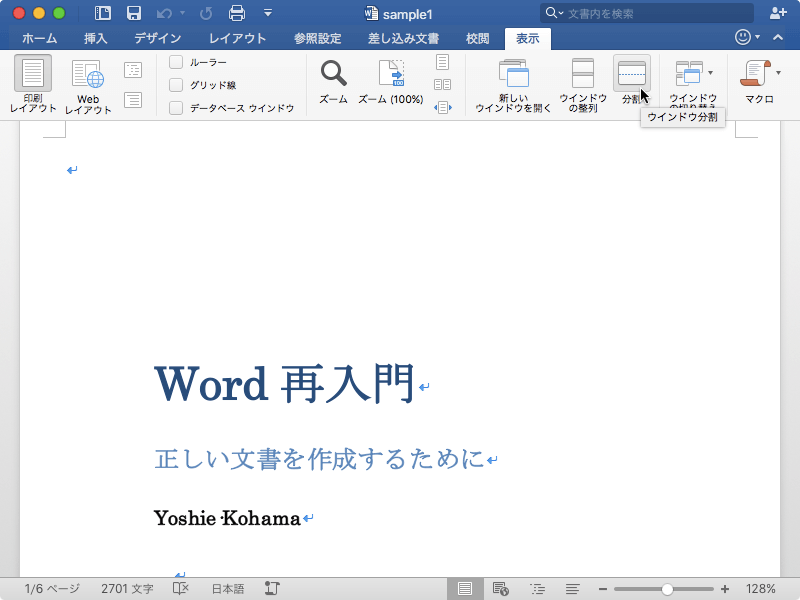Click the word count in status bar
Viewport: 800px width, 600px height.
[127, 589]
